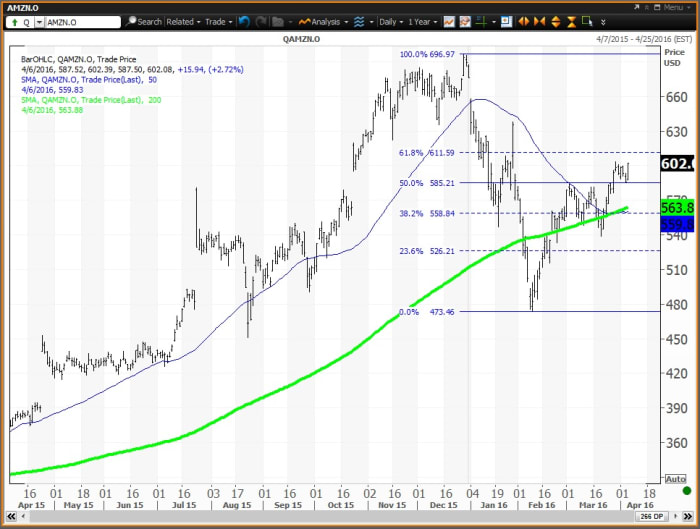Click the Search magnifier button
Image resolution: width=700 pixels, height=529 pixels.
tap(144, 21)
